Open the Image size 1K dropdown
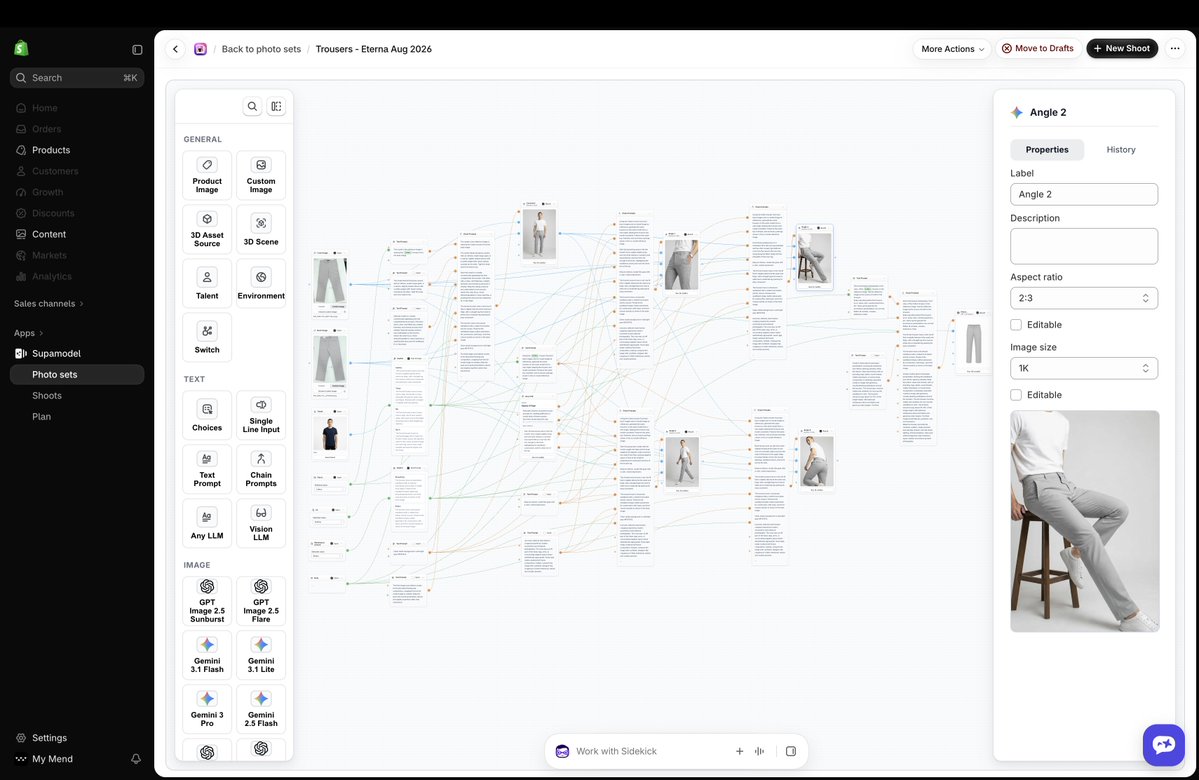Screen dimensions: 1199x780 (x=1084, y=368)
